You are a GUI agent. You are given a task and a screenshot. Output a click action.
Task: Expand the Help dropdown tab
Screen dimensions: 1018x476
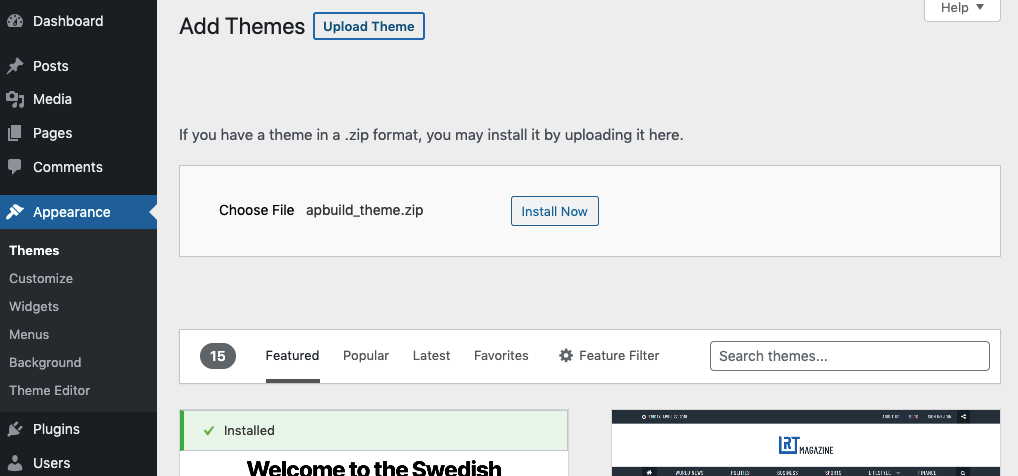coord(963,8)
